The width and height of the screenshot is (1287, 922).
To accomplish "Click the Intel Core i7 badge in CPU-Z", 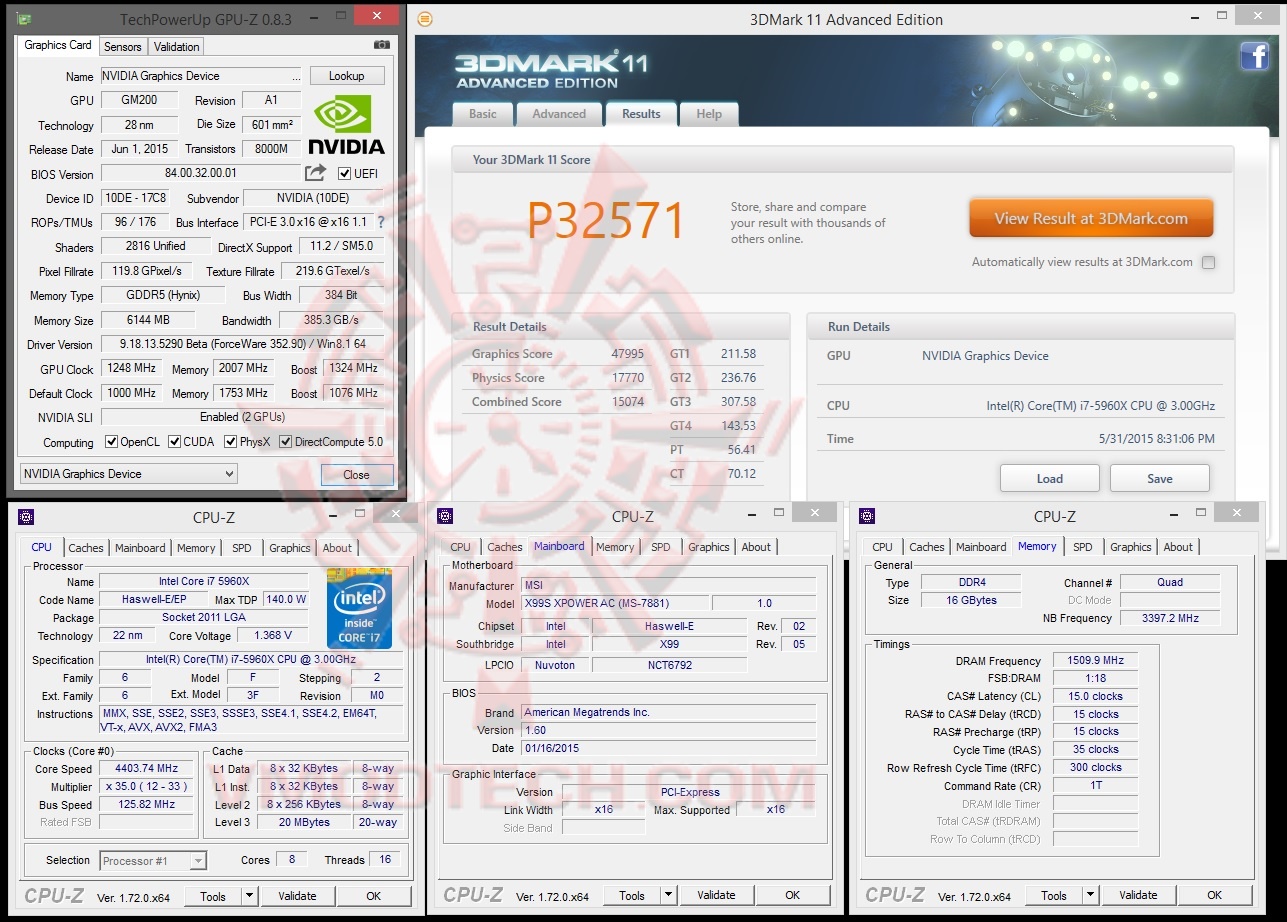I will click(x=359, y=609).
